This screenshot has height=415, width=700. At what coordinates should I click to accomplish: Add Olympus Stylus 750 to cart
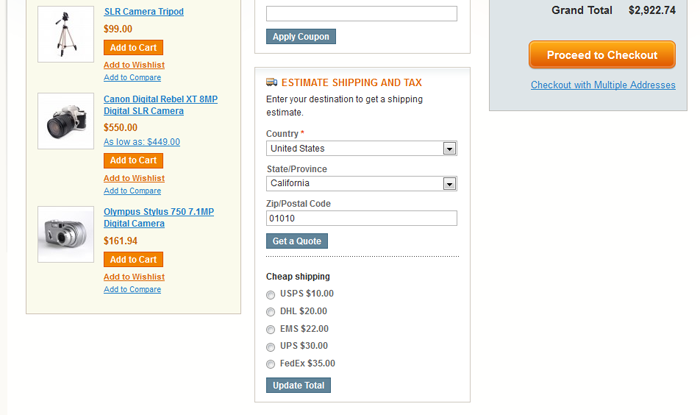(x=133, y=259)
